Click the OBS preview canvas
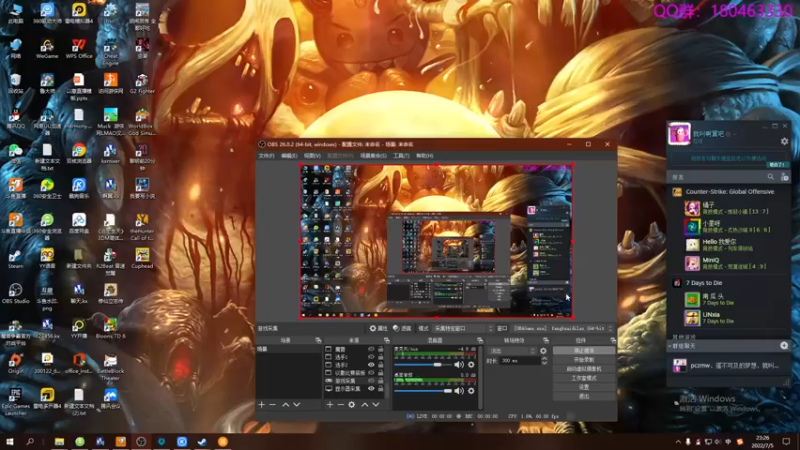 436,241
